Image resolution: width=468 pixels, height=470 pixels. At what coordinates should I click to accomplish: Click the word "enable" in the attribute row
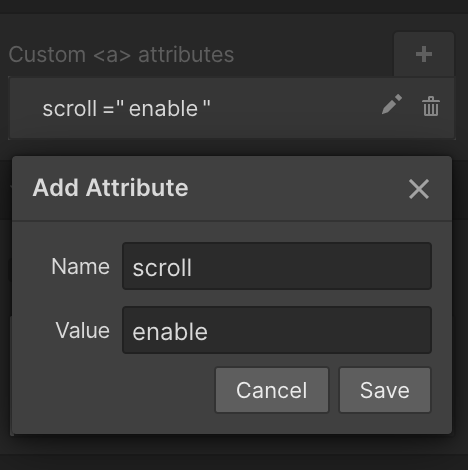[163, 109]
